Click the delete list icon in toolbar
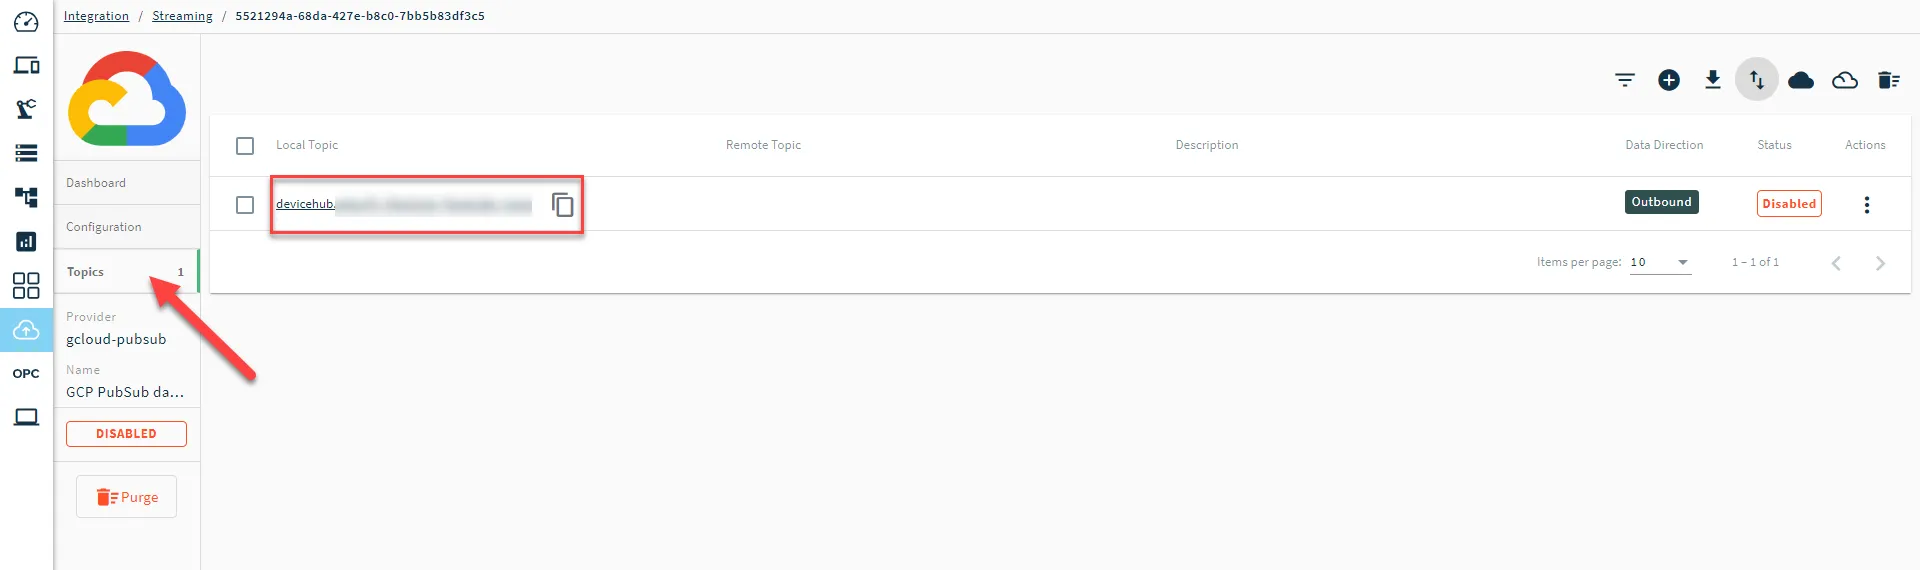Image resolution: width=1920 pixels, height=570 pixels. tap(1889, 80)
